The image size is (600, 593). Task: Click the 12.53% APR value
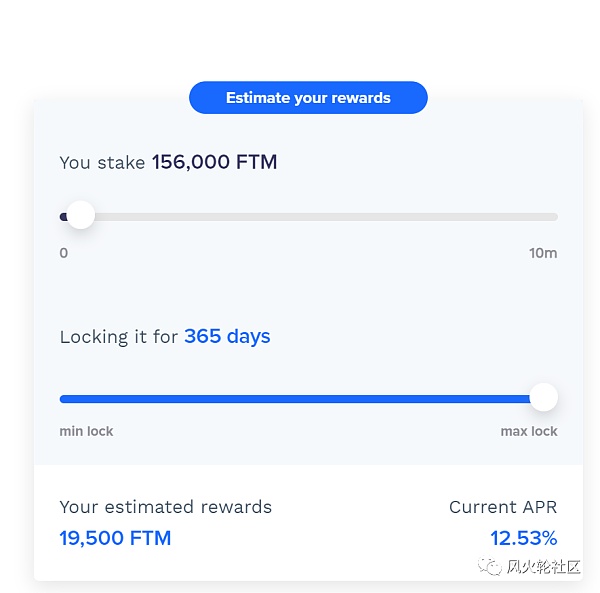523,538
